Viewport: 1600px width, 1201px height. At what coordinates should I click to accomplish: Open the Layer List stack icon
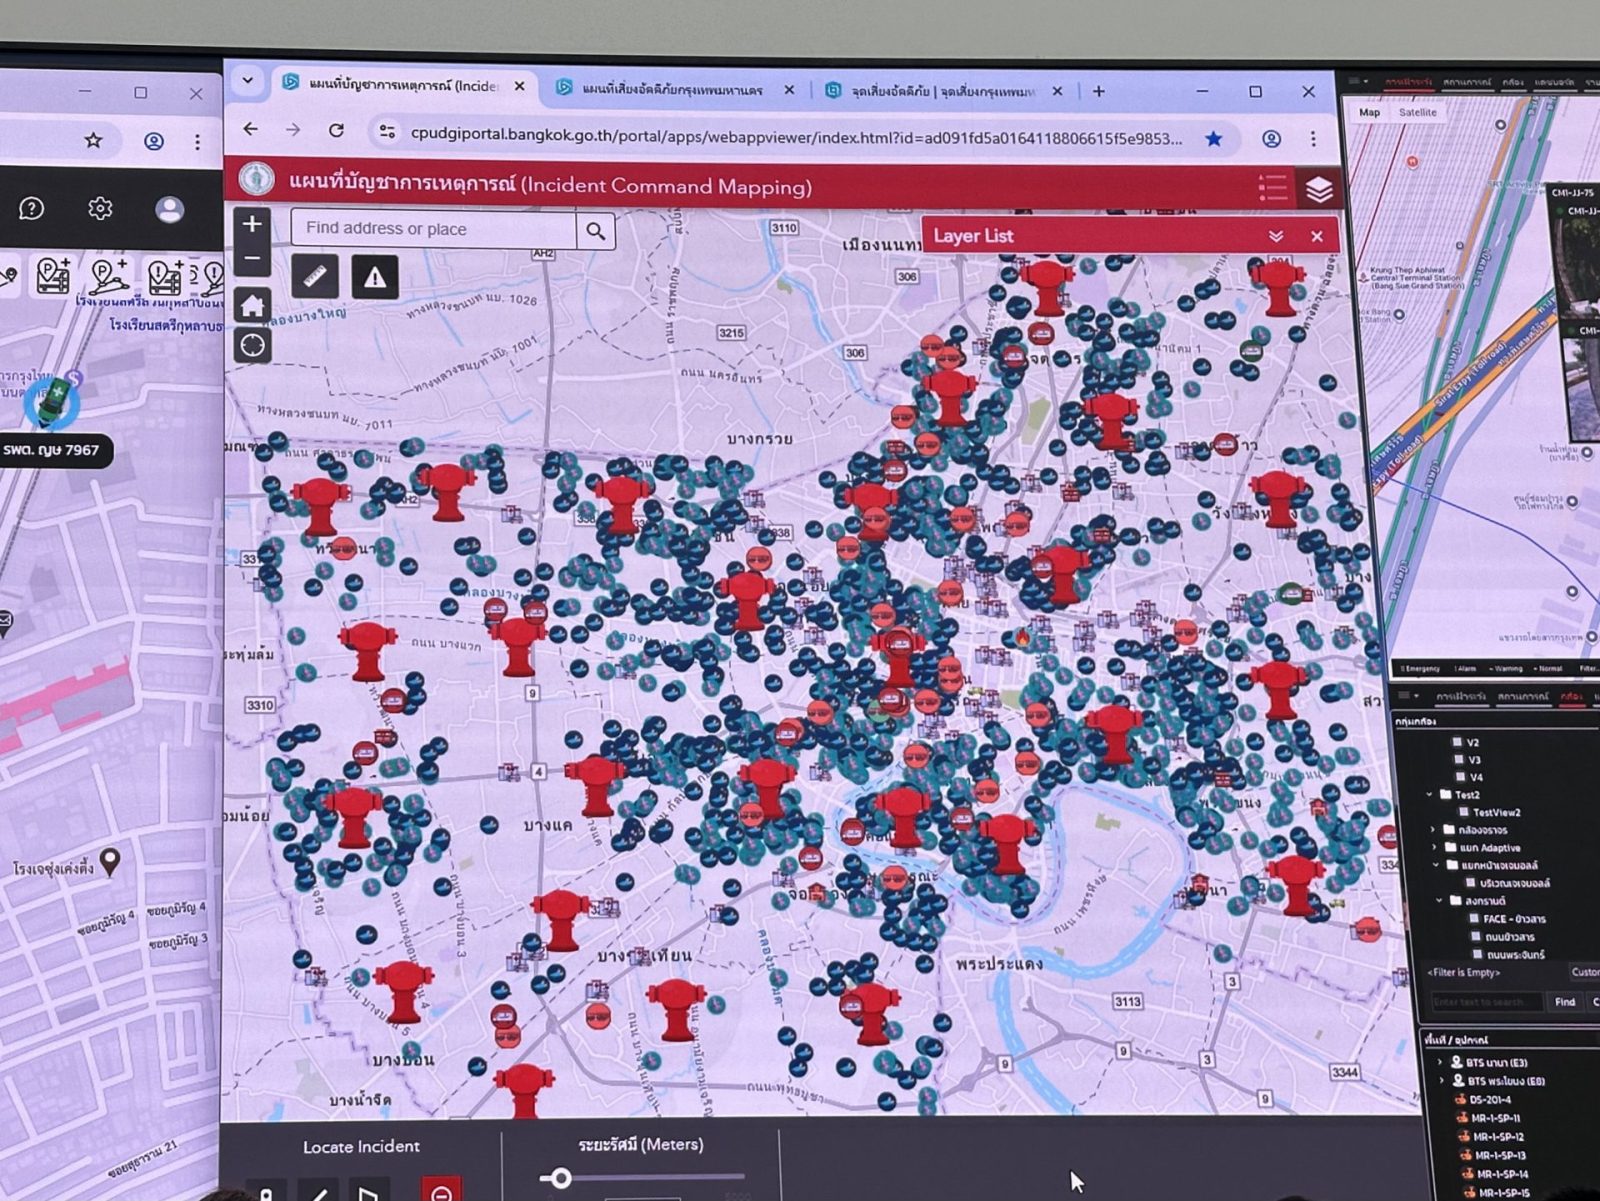click(1318, 189)
